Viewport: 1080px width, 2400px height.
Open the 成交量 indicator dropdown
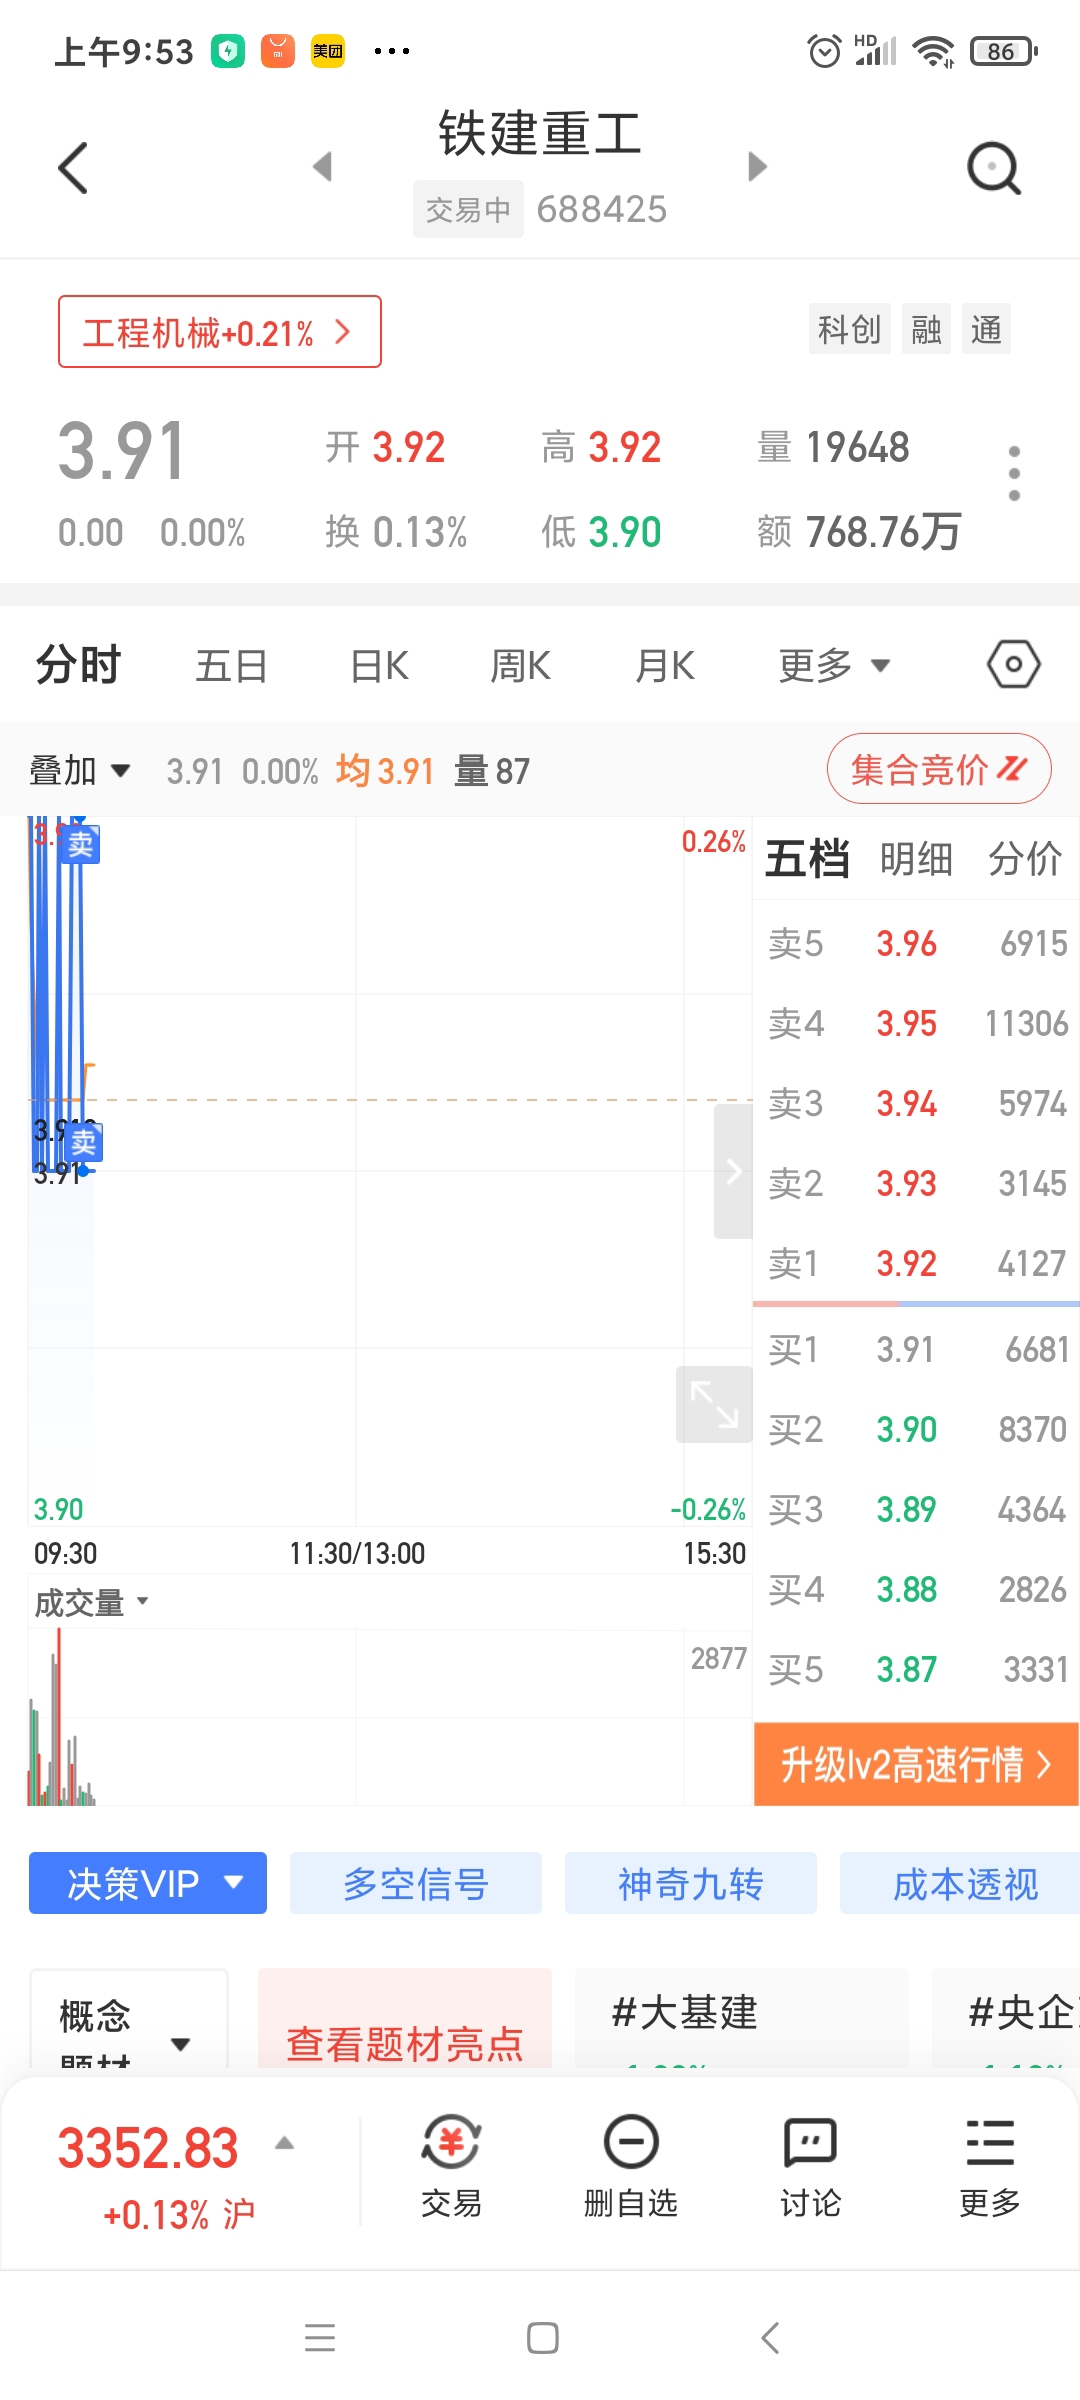91,1603
